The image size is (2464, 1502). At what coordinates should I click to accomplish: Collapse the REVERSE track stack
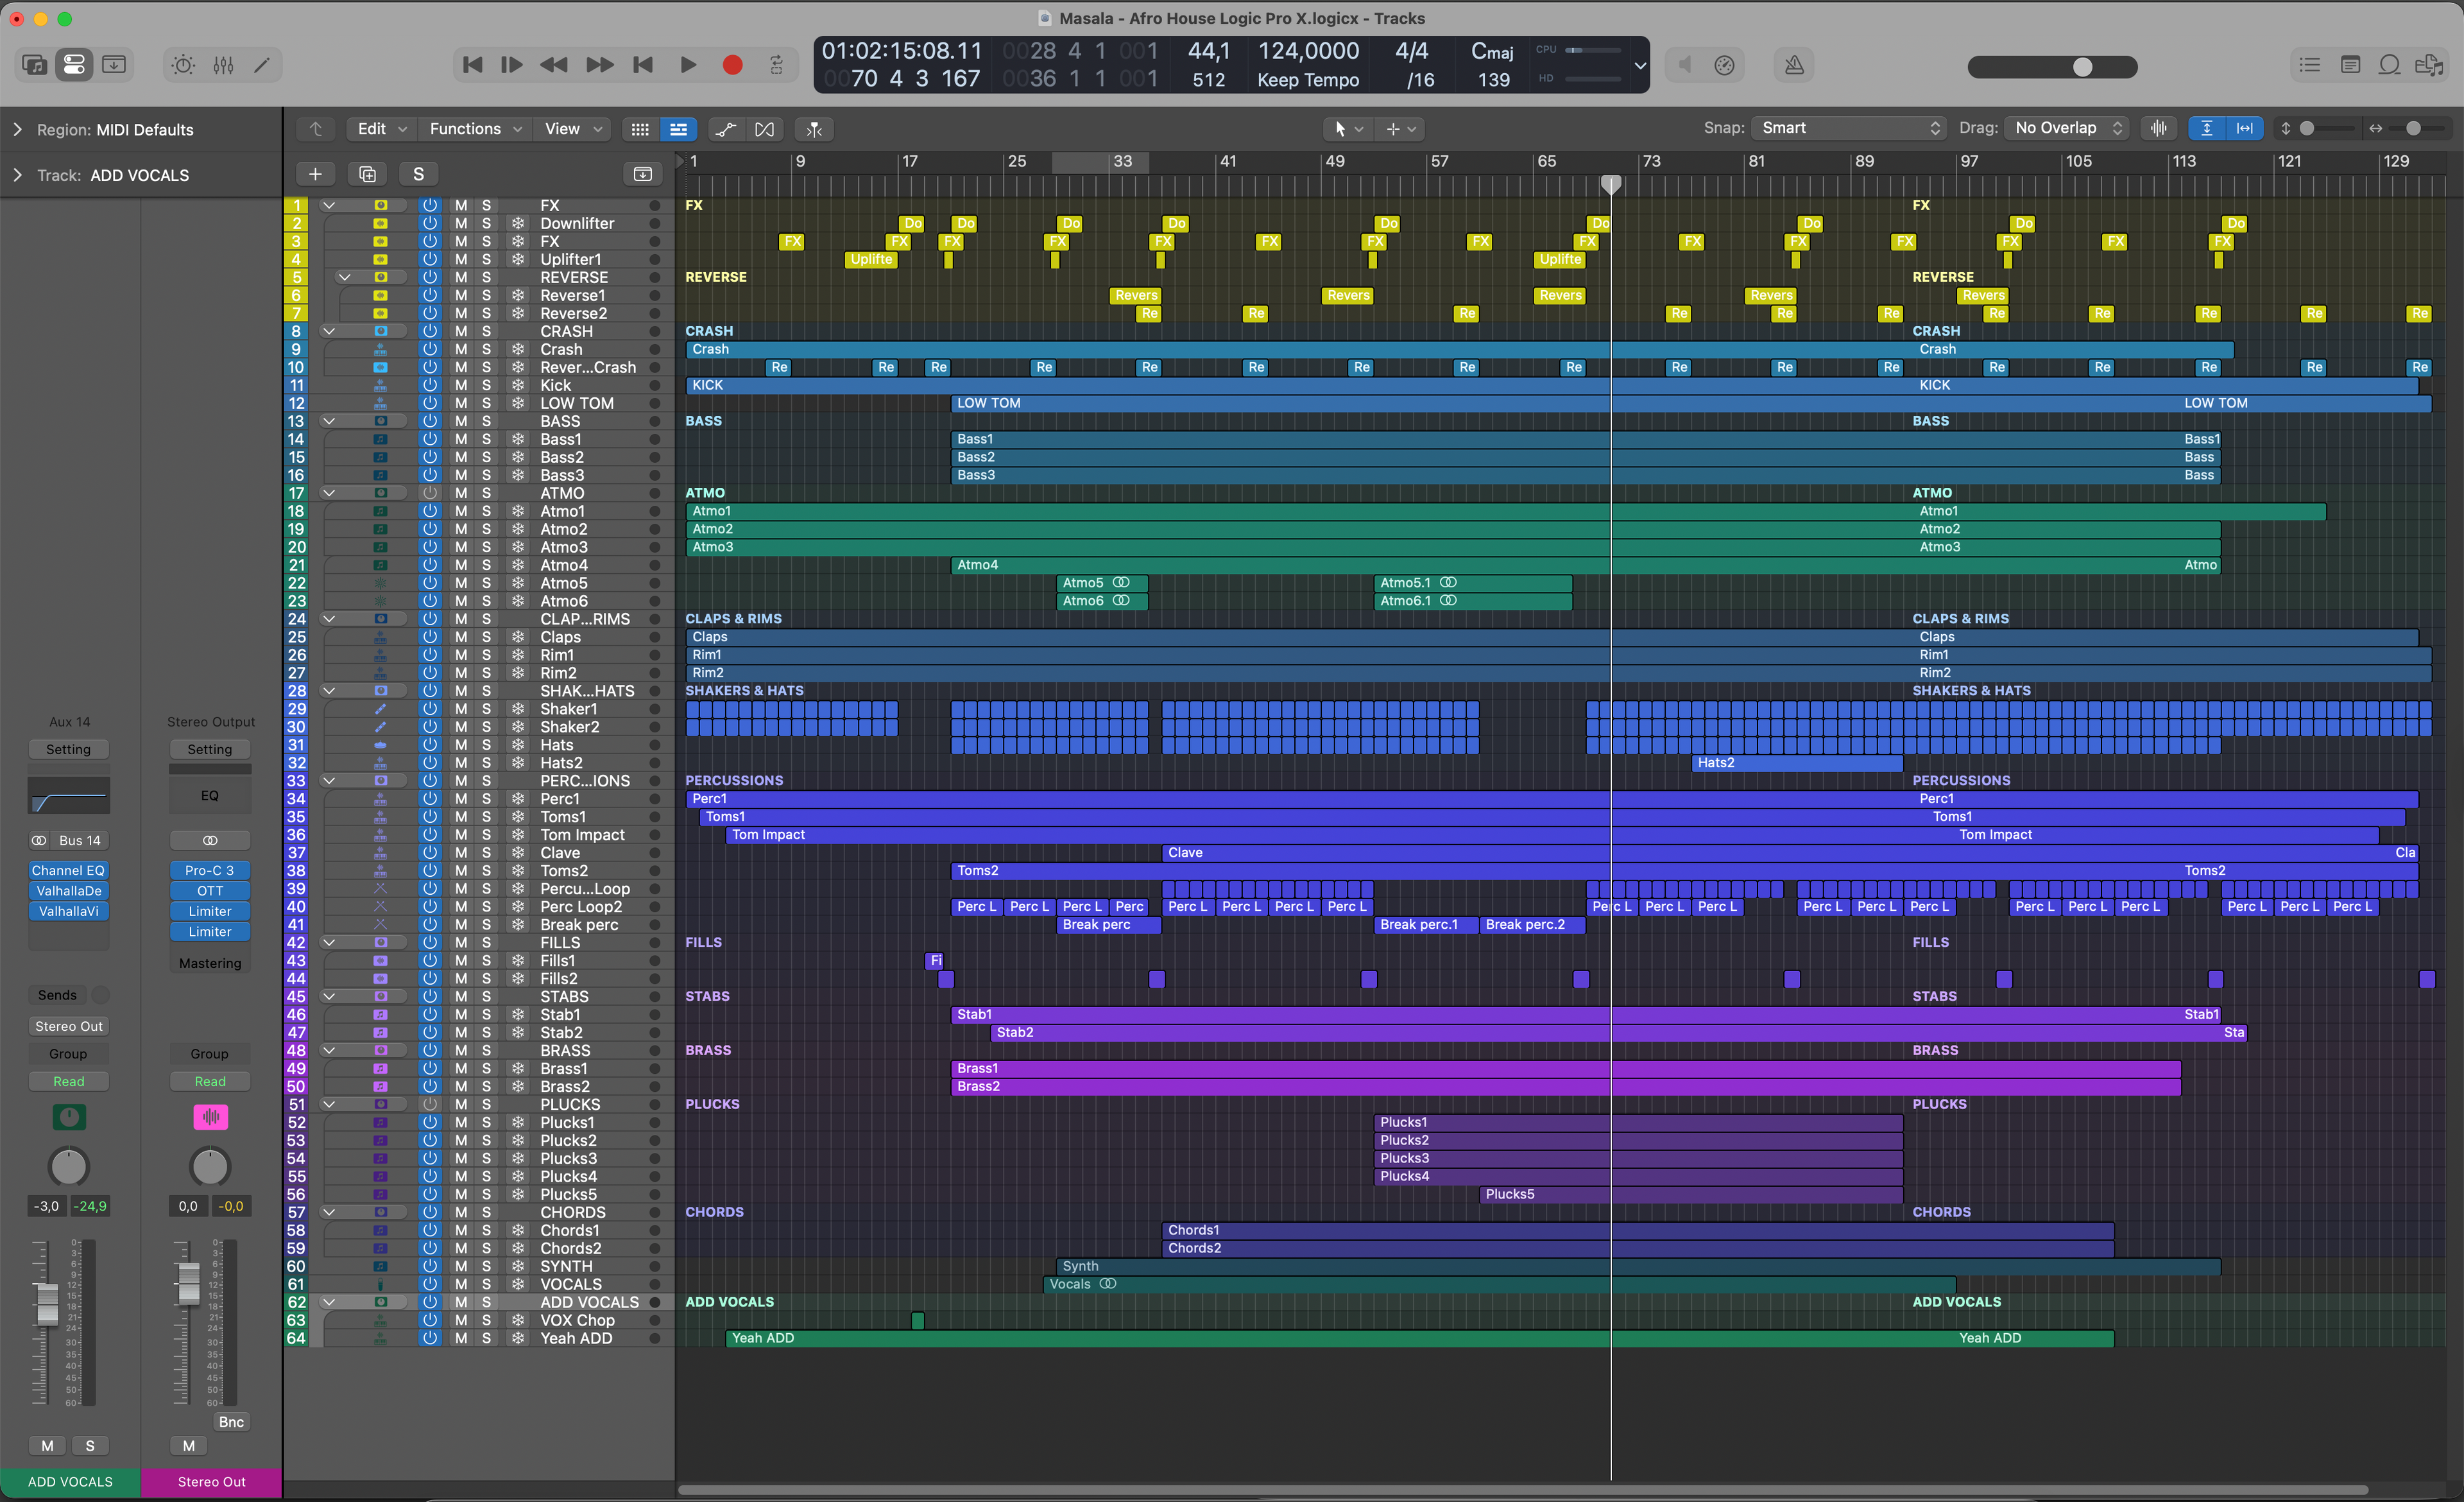[x=344, y=277]
